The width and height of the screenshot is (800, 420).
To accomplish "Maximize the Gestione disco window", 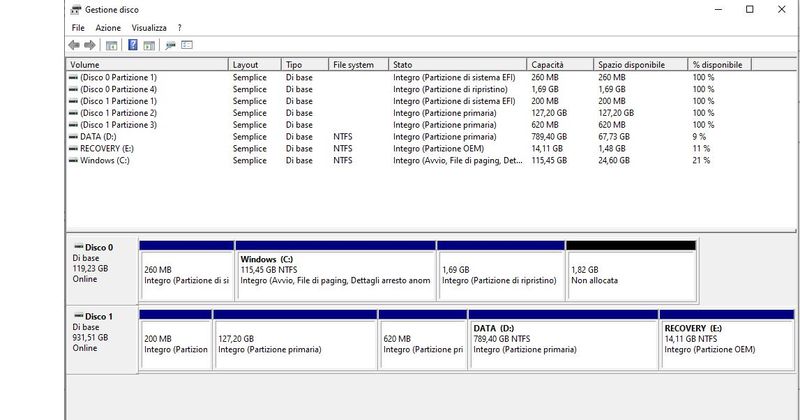I will click(x=749, y=9).
